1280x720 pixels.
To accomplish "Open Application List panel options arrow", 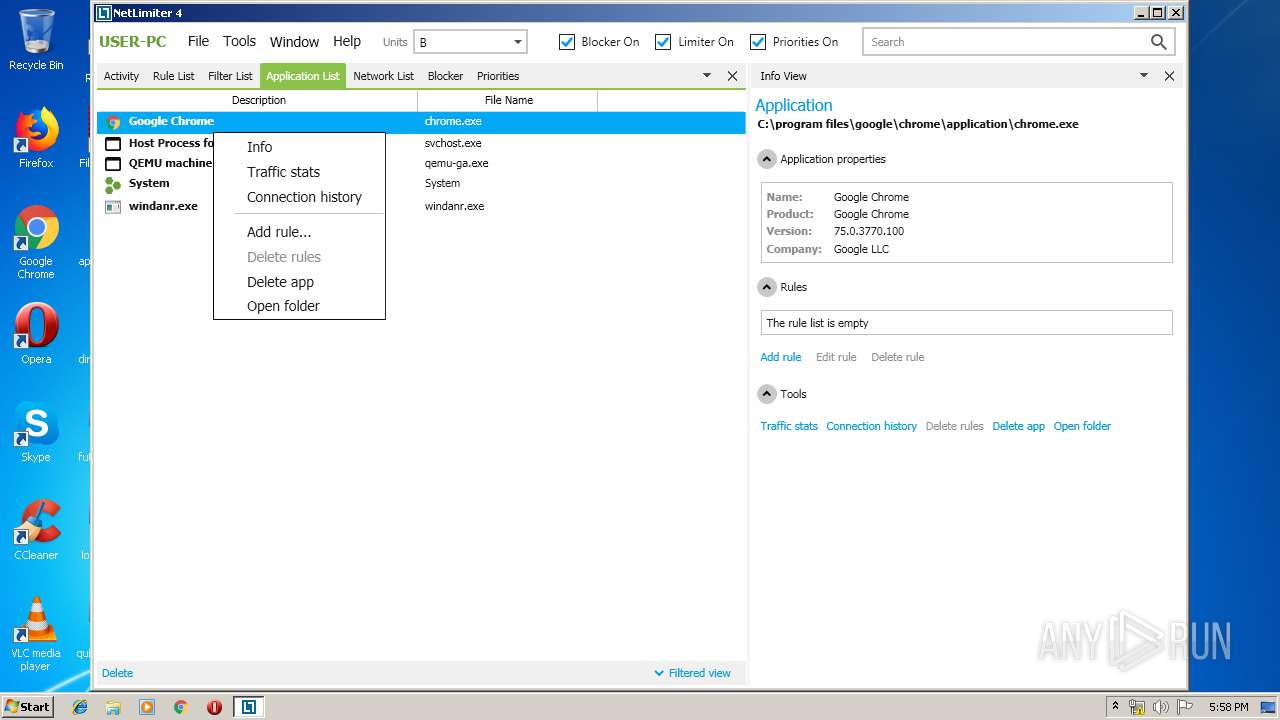I will pos(707,76).
